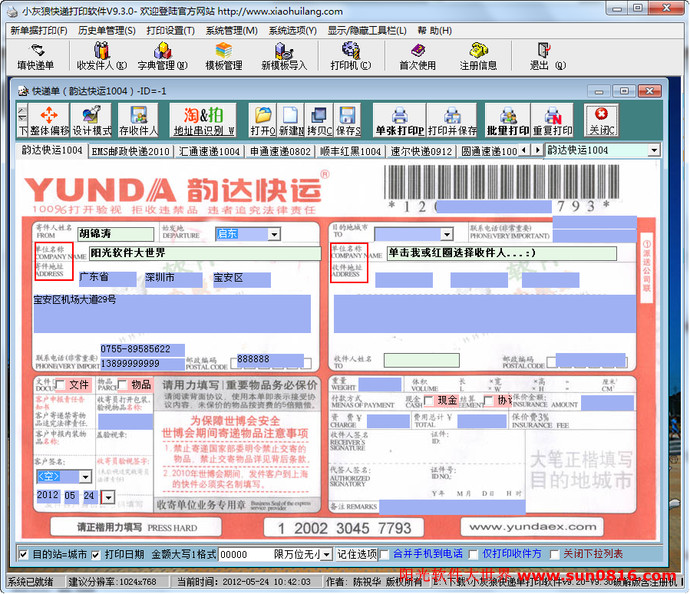The height and width of the screenshot is (594, 690).
Task: Click 拷贝 copy icon
Action: [x=319, y=120]
